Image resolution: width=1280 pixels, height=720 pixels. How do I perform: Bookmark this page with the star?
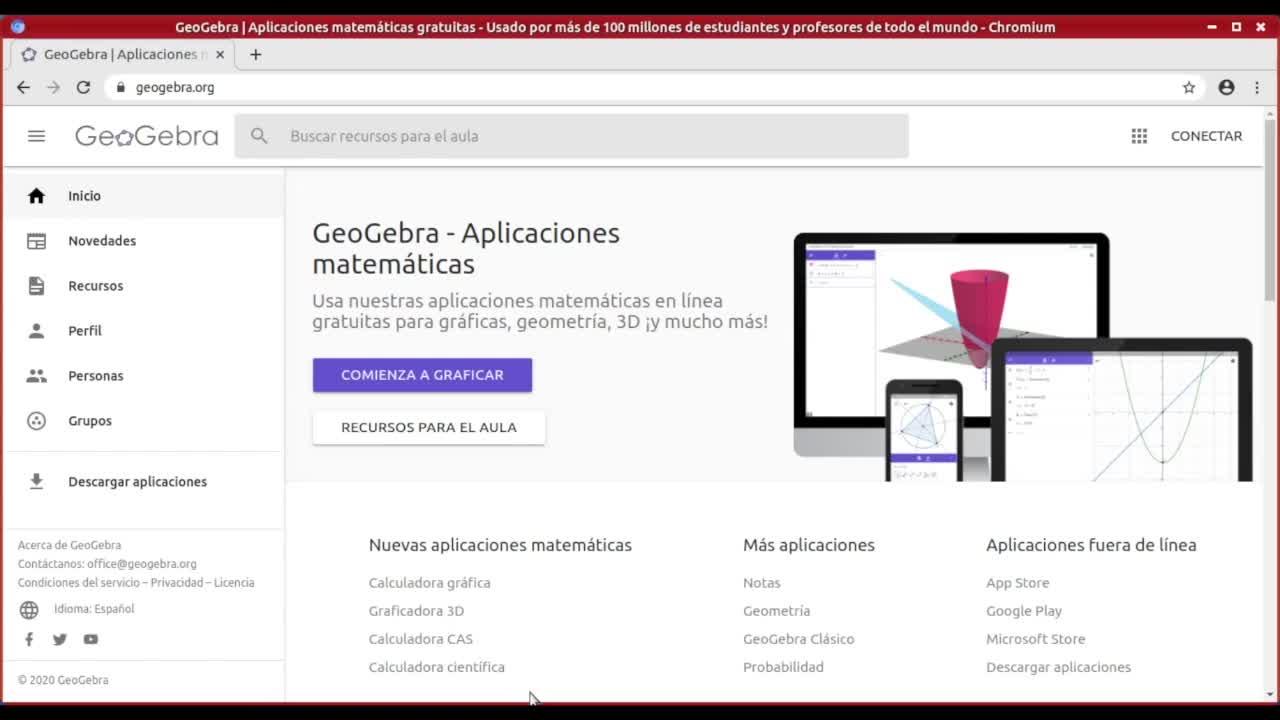click(1189, 87)
